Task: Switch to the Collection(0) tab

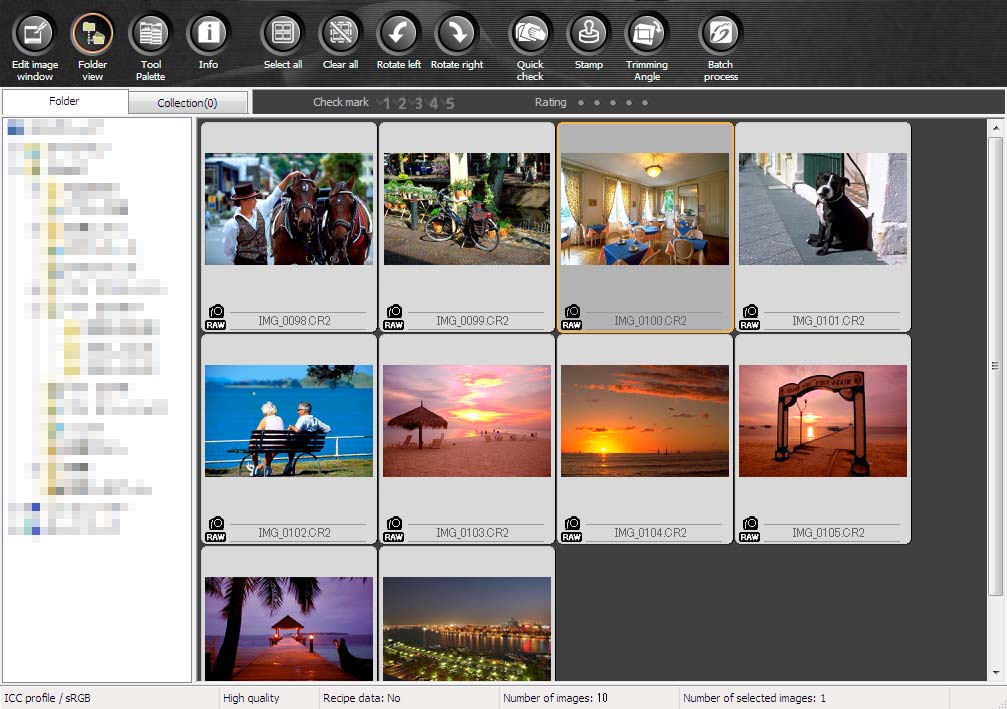Action: click(188, 103)
